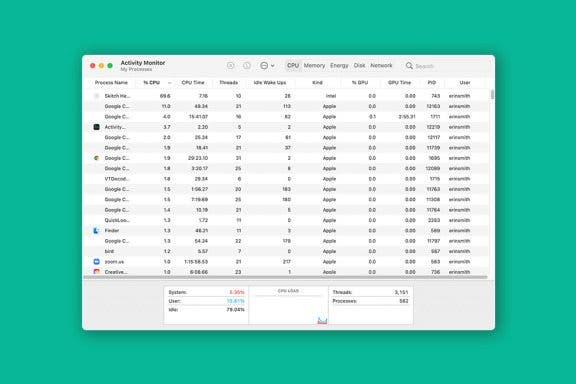This screenshot has width=576, height=384.
Task: Click the vertical scrollbar of process list
Action: [x=492, y=94]
